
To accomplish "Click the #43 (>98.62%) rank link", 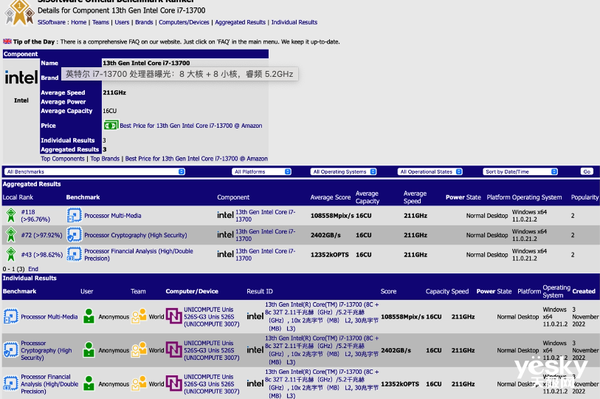I will click(x=42, y=254).
